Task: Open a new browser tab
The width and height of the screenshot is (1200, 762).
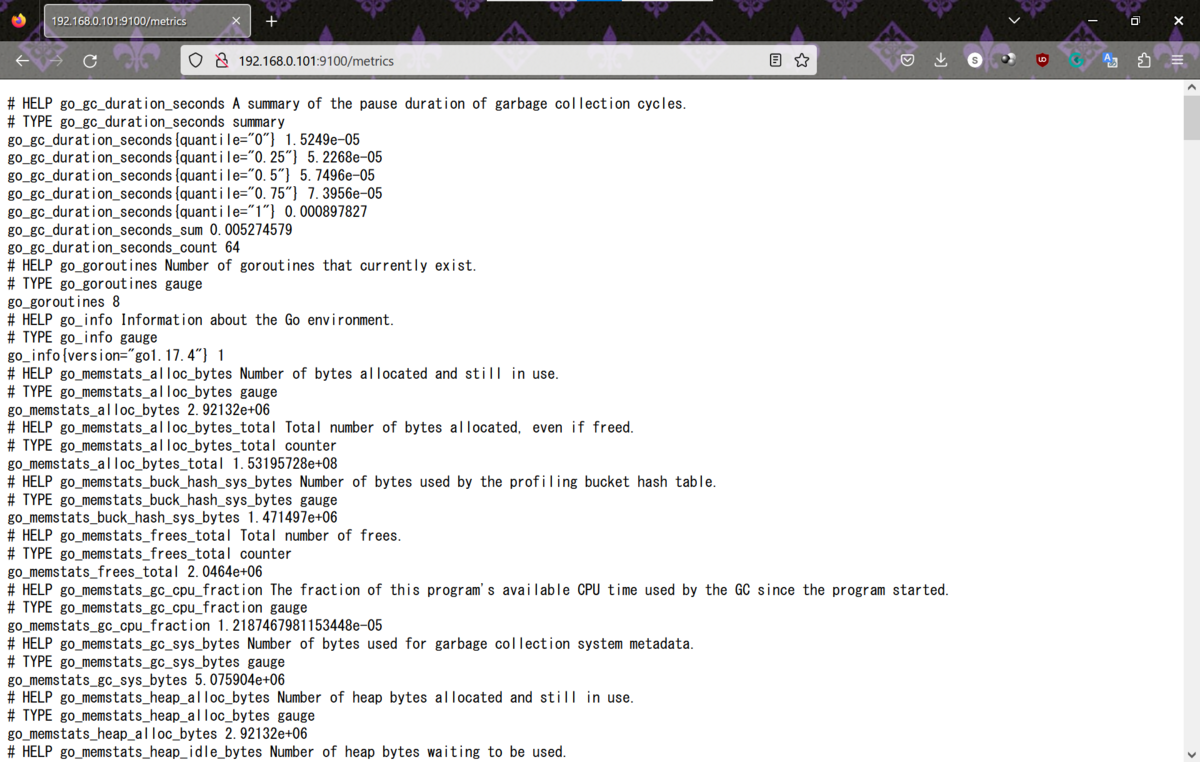Action: tap(271, 20)
